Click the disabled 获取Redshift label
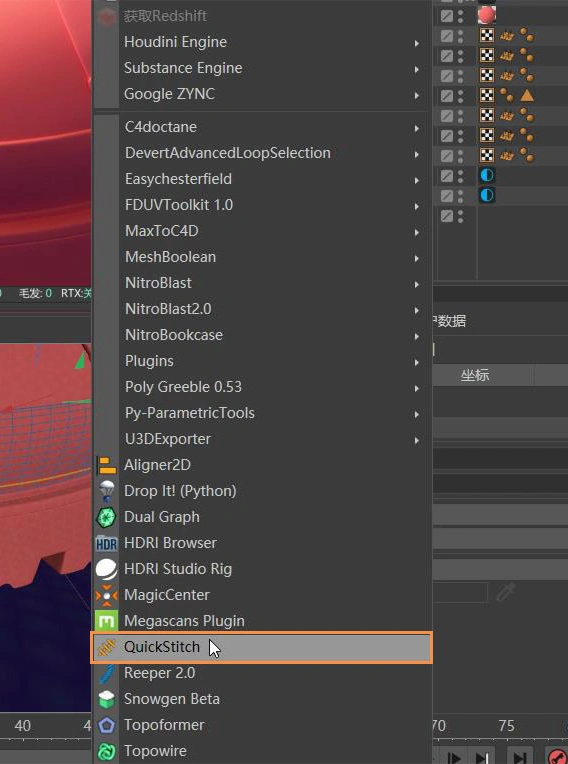The image size is (568, 764). (165, 16)
